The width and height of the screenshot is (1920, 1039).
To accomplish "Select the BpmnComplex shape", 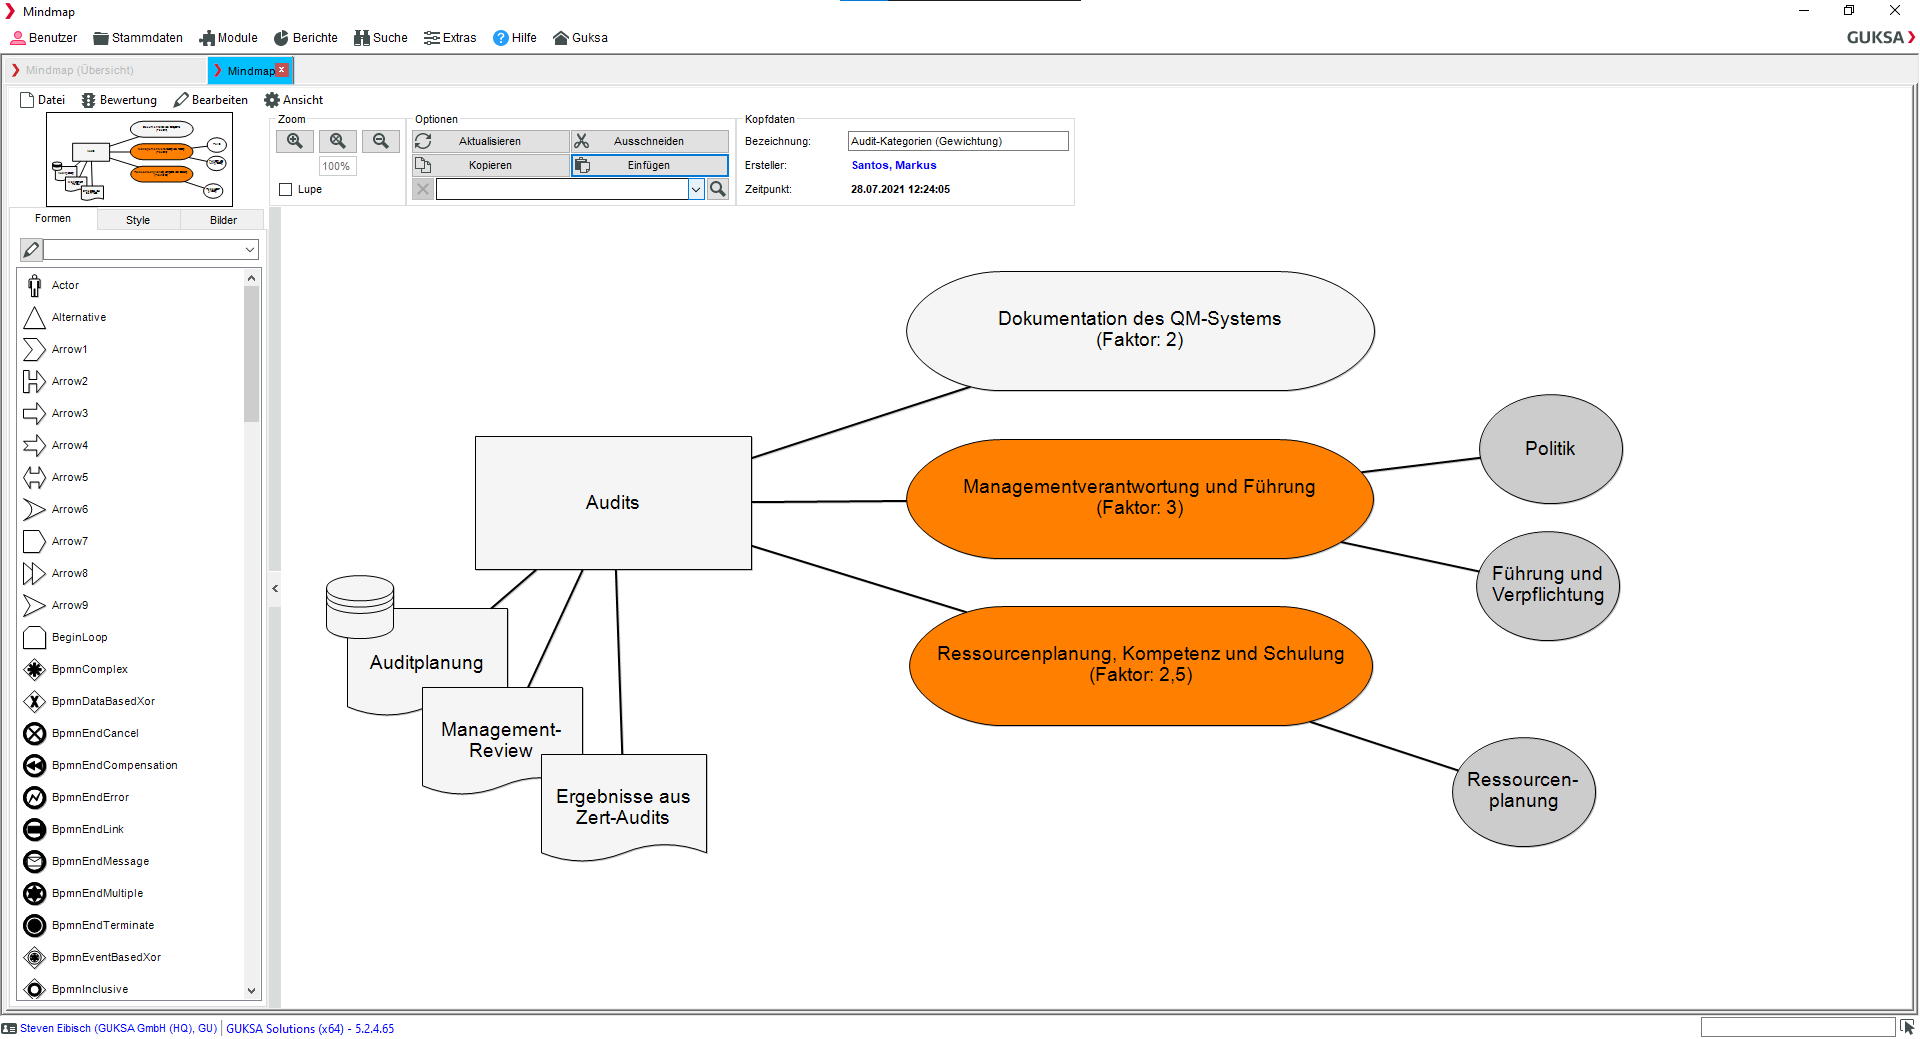I will (35, 670).
